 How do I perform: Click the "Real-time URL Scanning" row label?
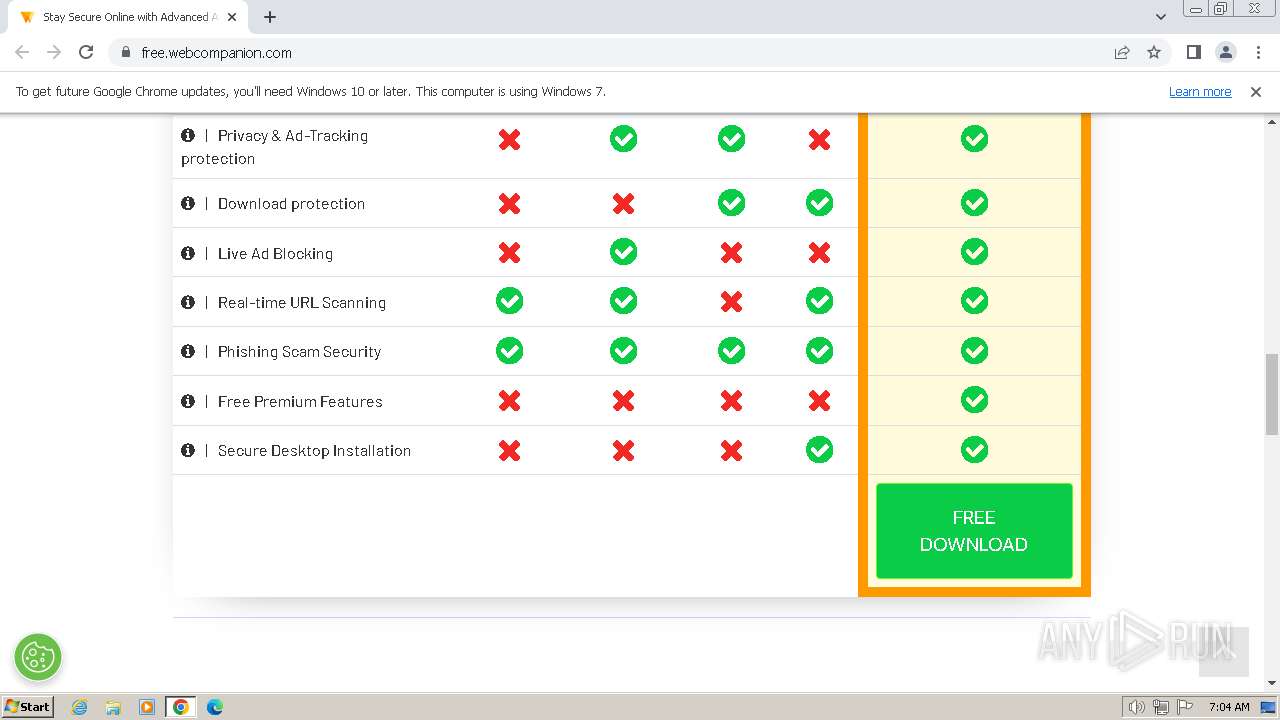point(301,302)
